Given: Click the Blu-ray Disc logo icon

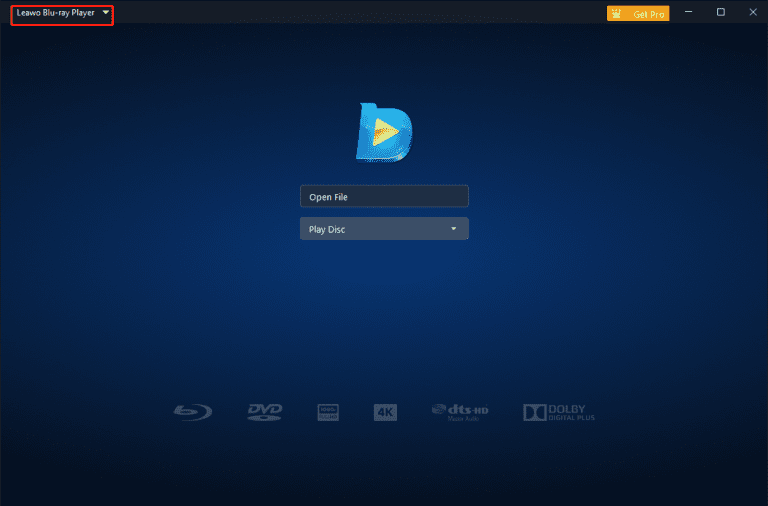Looking at the screenshot, I should pyautogui.click(x=190, y=411).
